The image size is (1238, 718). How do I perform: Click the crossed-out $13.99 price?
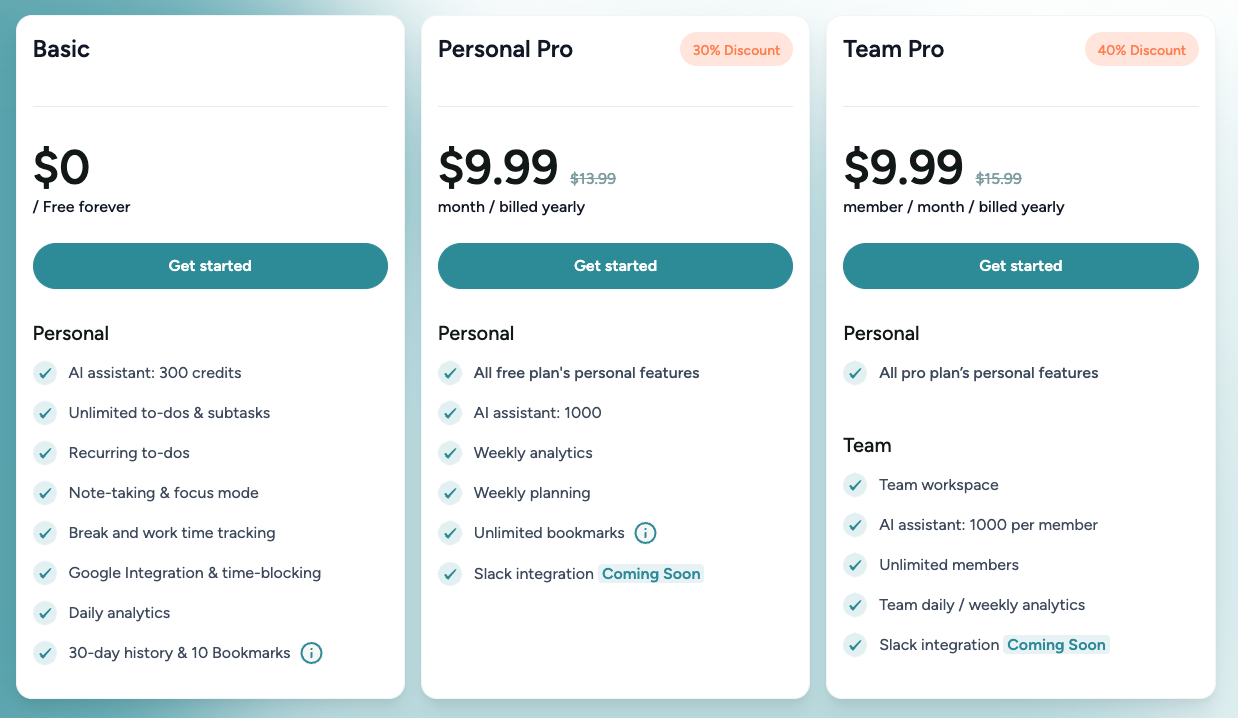[x=593, y=179]
